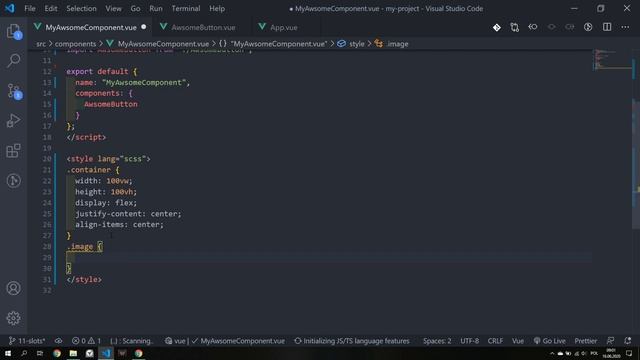
Task: Click the AwsomeButton component name on line 15
Action: [x=111, y=104]
